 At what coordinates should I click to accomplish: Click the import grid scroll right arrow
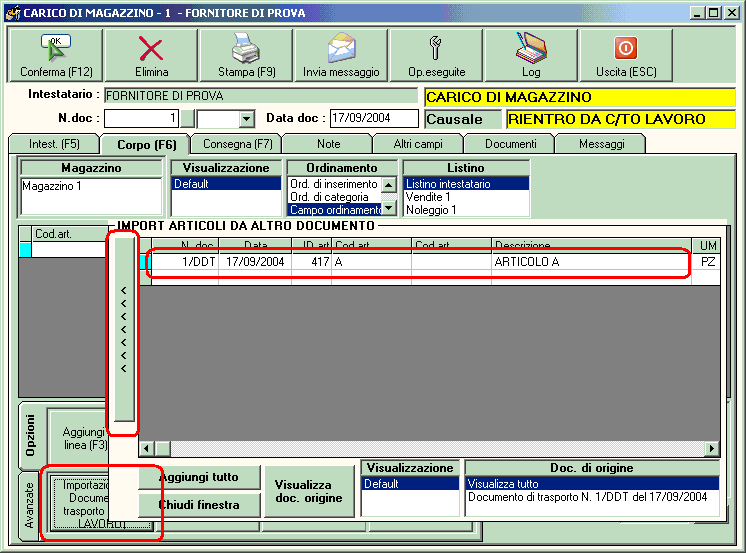coord(712,448)
